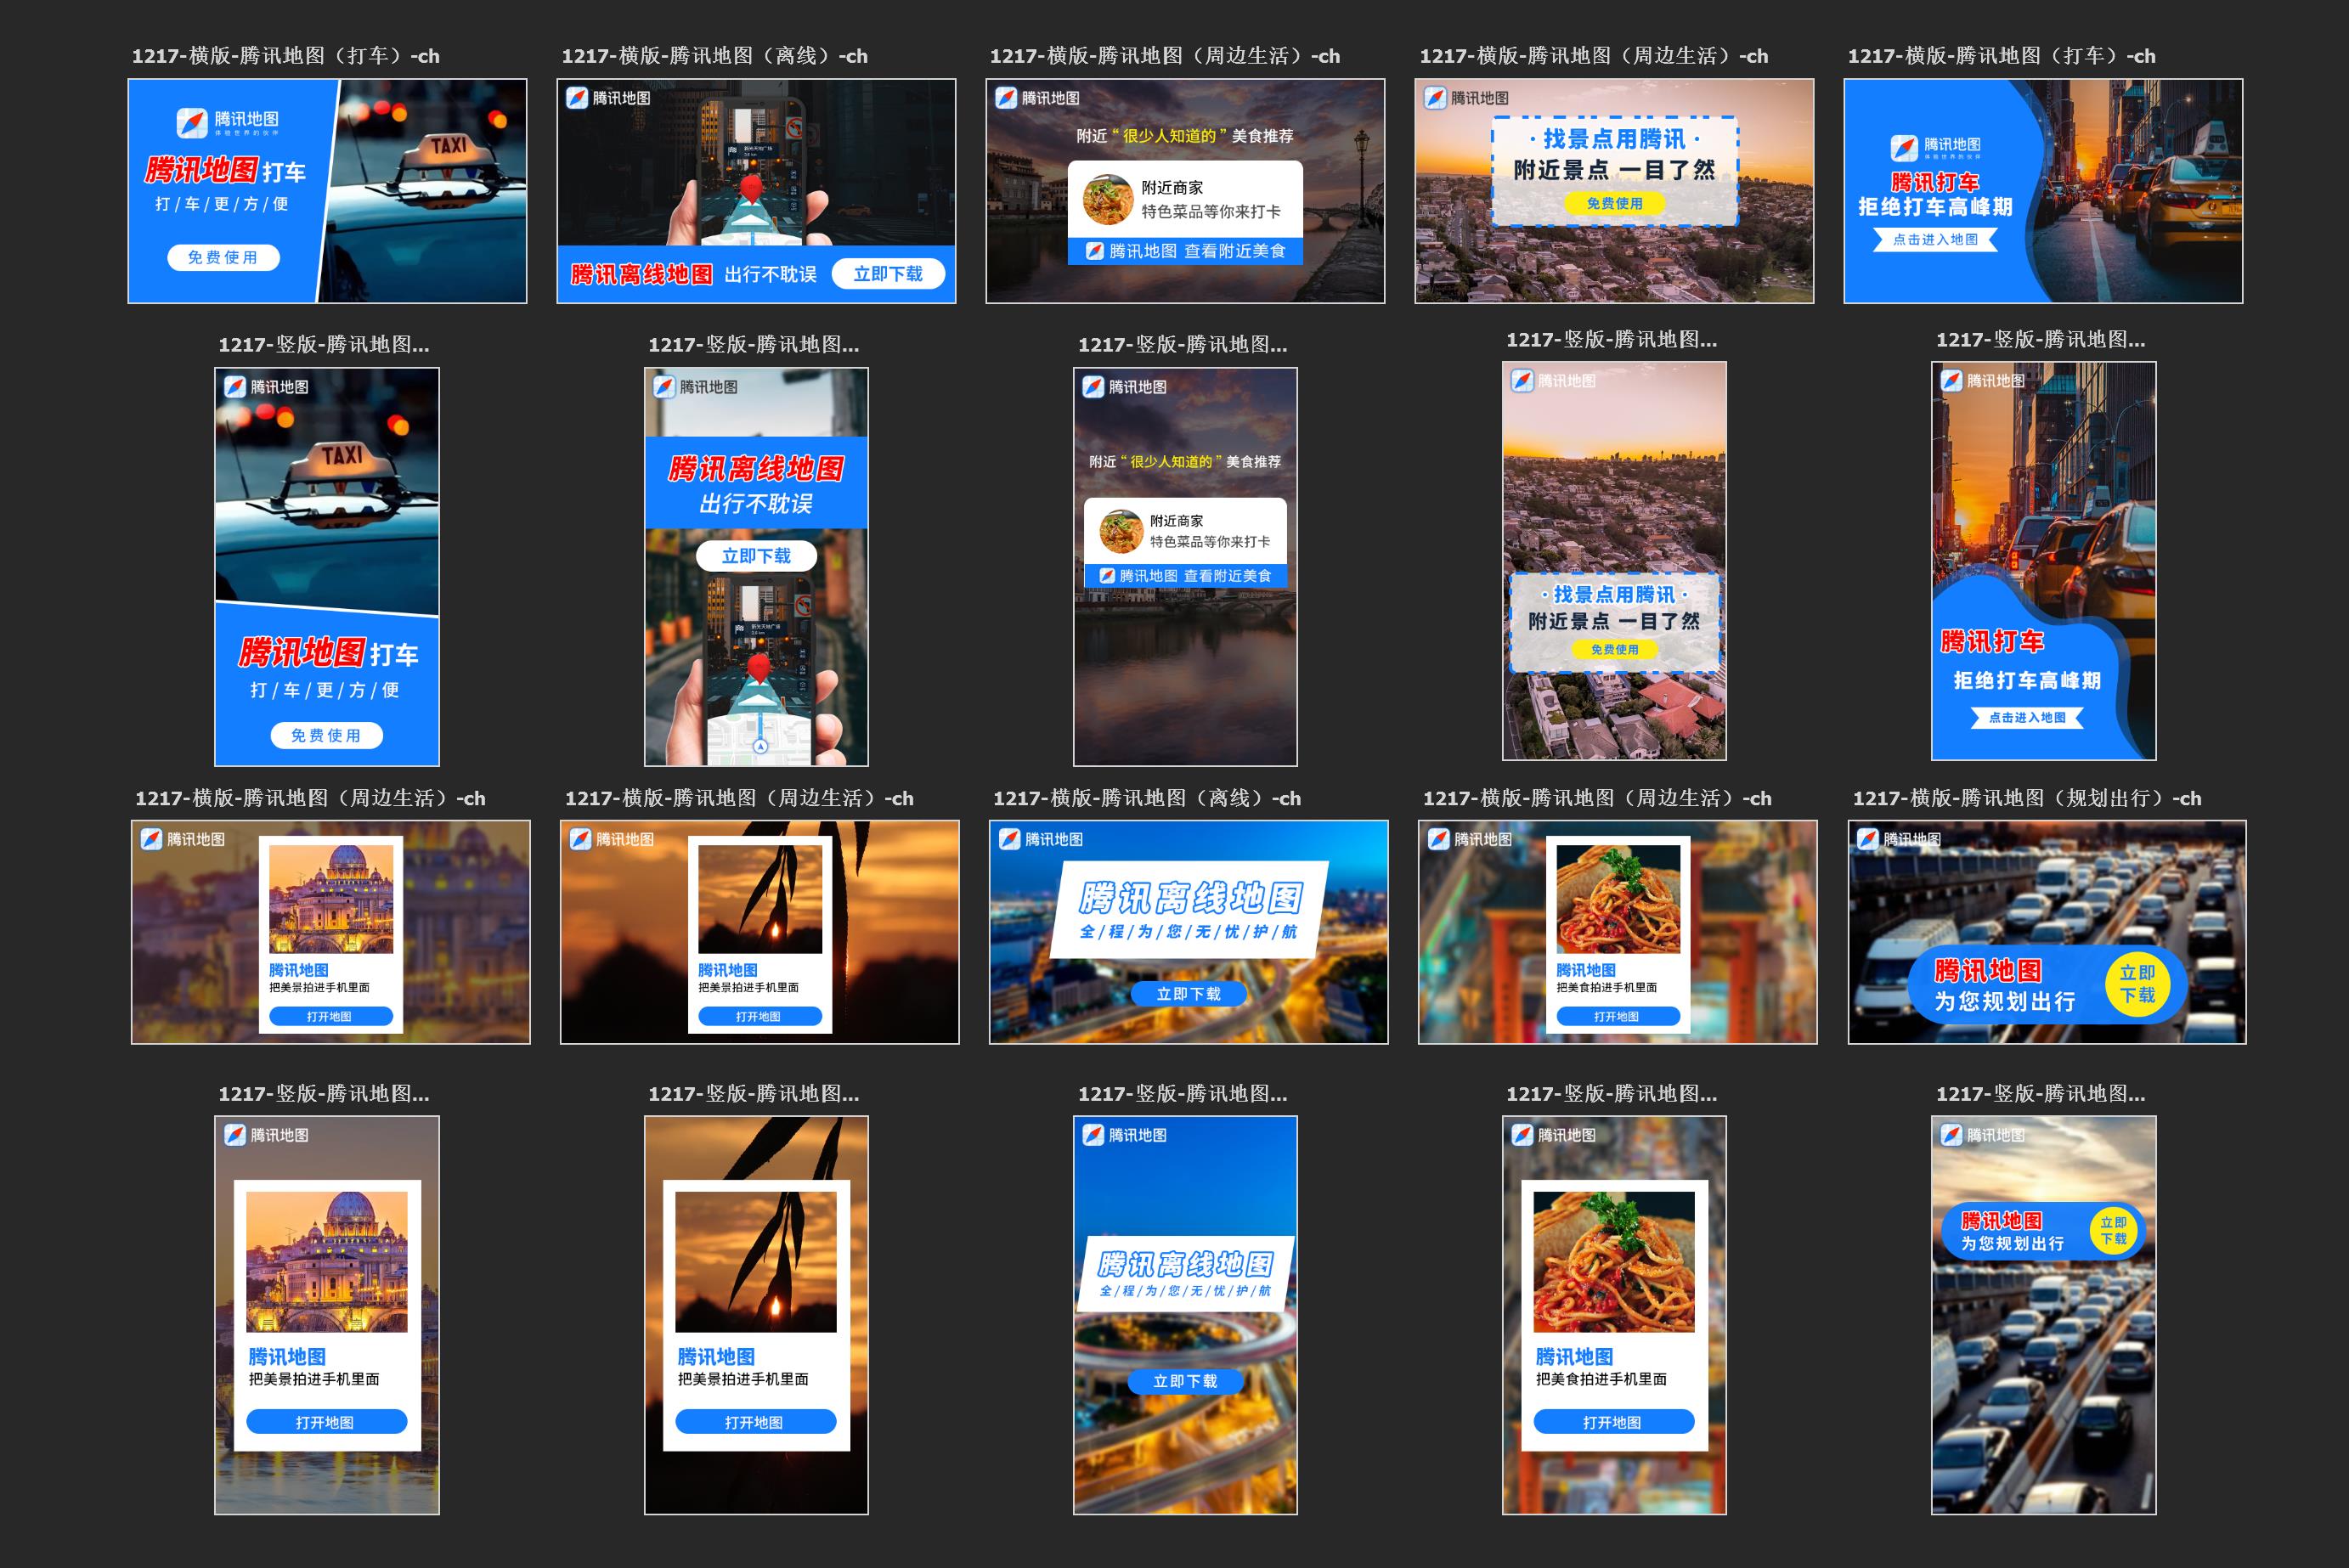This screenshot has width=2349, height=1568.
Task: Click logo in vertical basilica poster
Action: pos(266,1135)
